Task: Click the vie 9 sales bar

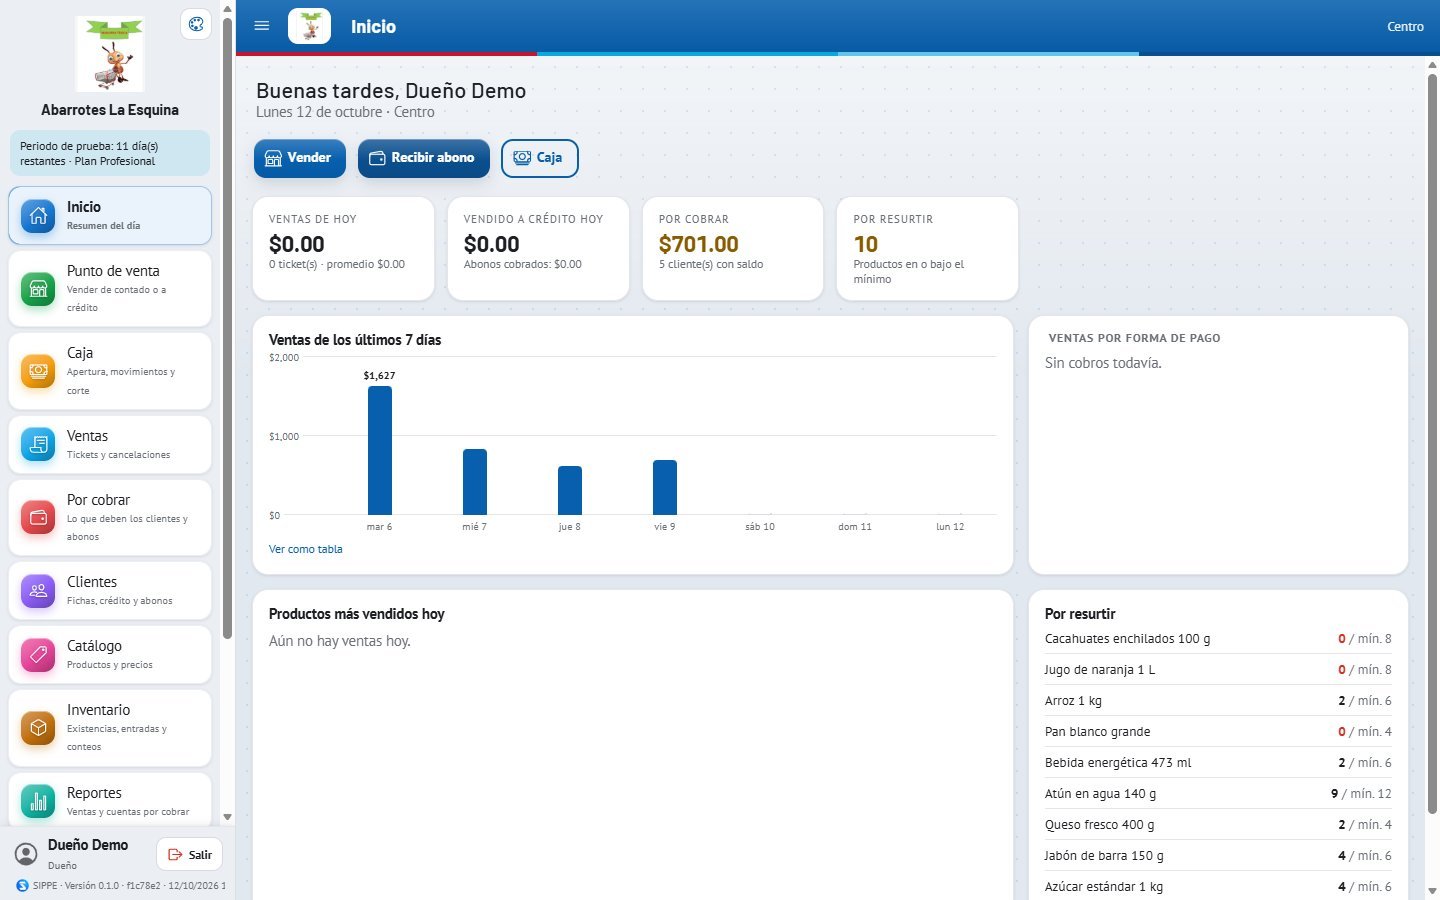Action: point(664,487)
